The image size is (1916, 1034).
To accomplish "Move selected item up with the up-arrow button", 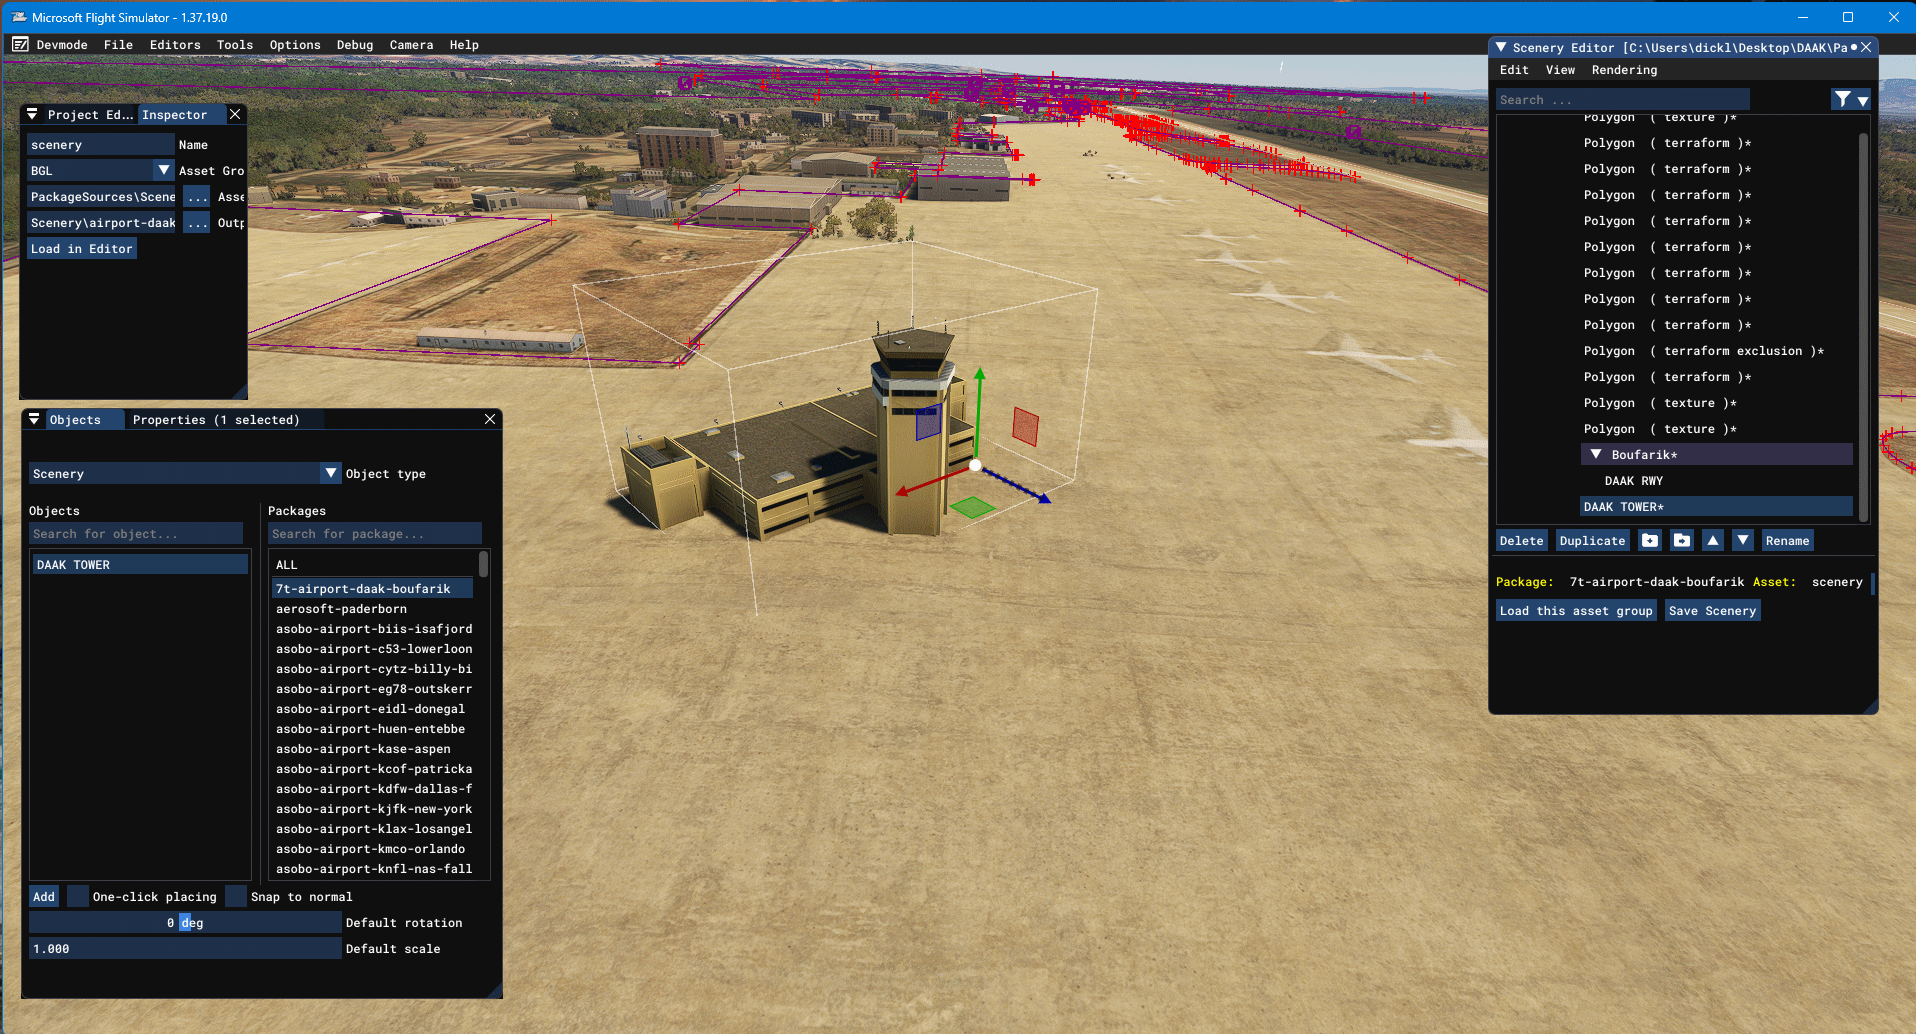I will (x=1713, y=541).
